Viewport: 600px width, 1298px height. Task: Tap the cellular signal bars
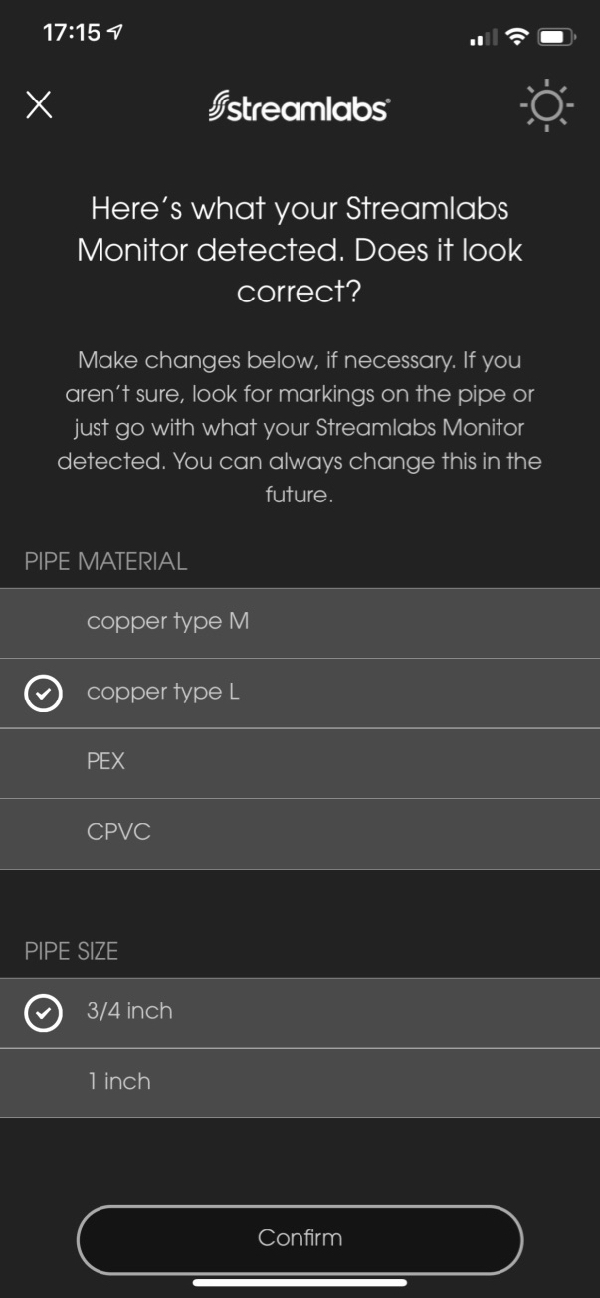tap(483, 38)
